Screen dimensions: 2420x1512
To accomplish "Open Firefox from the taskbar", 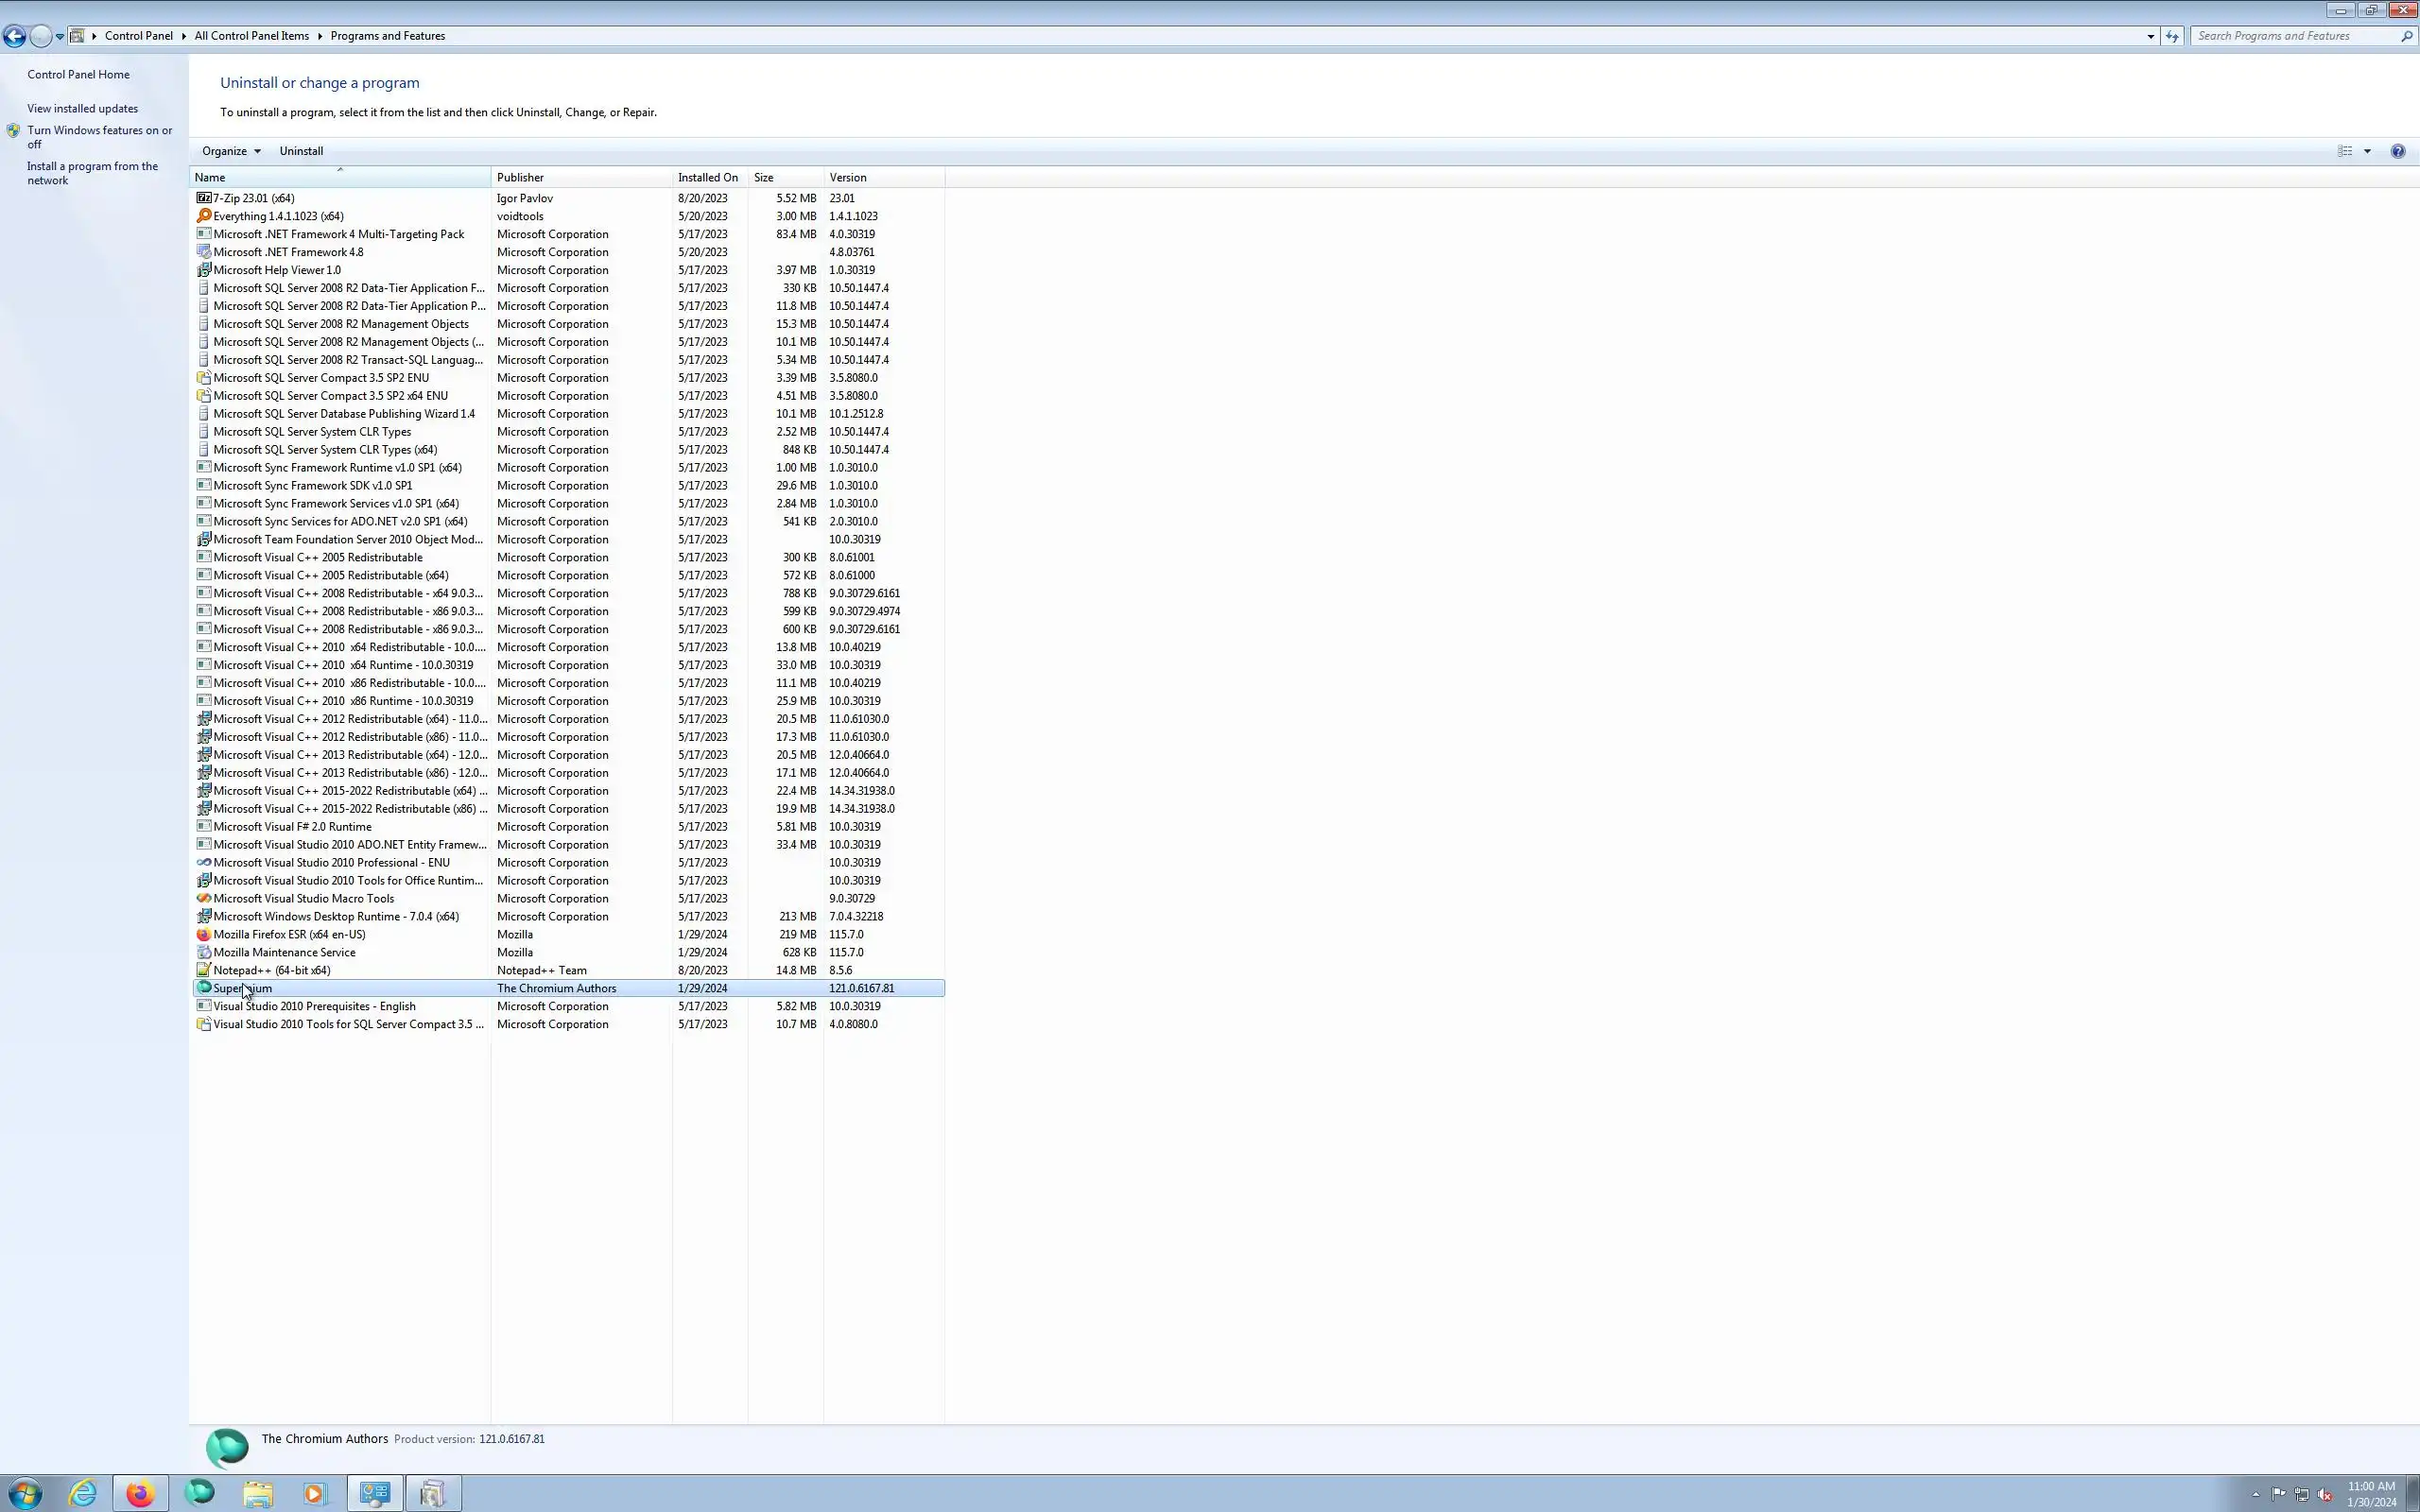I will (140, 1493).
